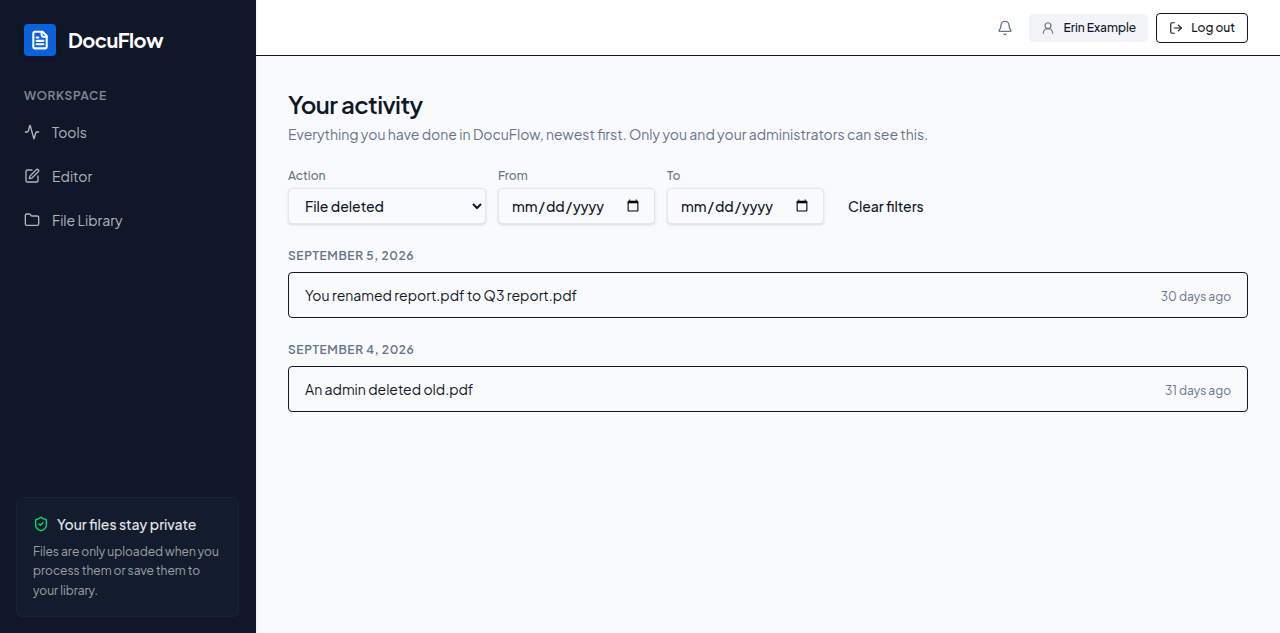Click the 31 days ago timestamp

coord(1198,390)
